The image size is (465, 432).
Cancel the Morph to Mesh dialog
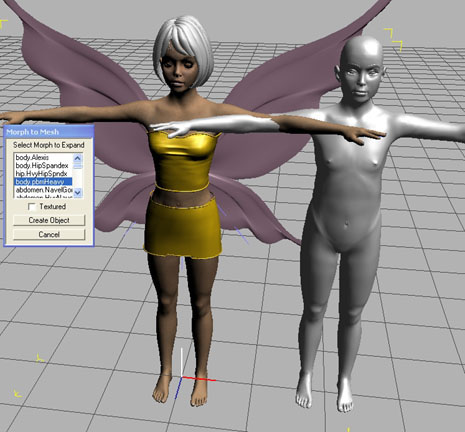coord(49,234)
